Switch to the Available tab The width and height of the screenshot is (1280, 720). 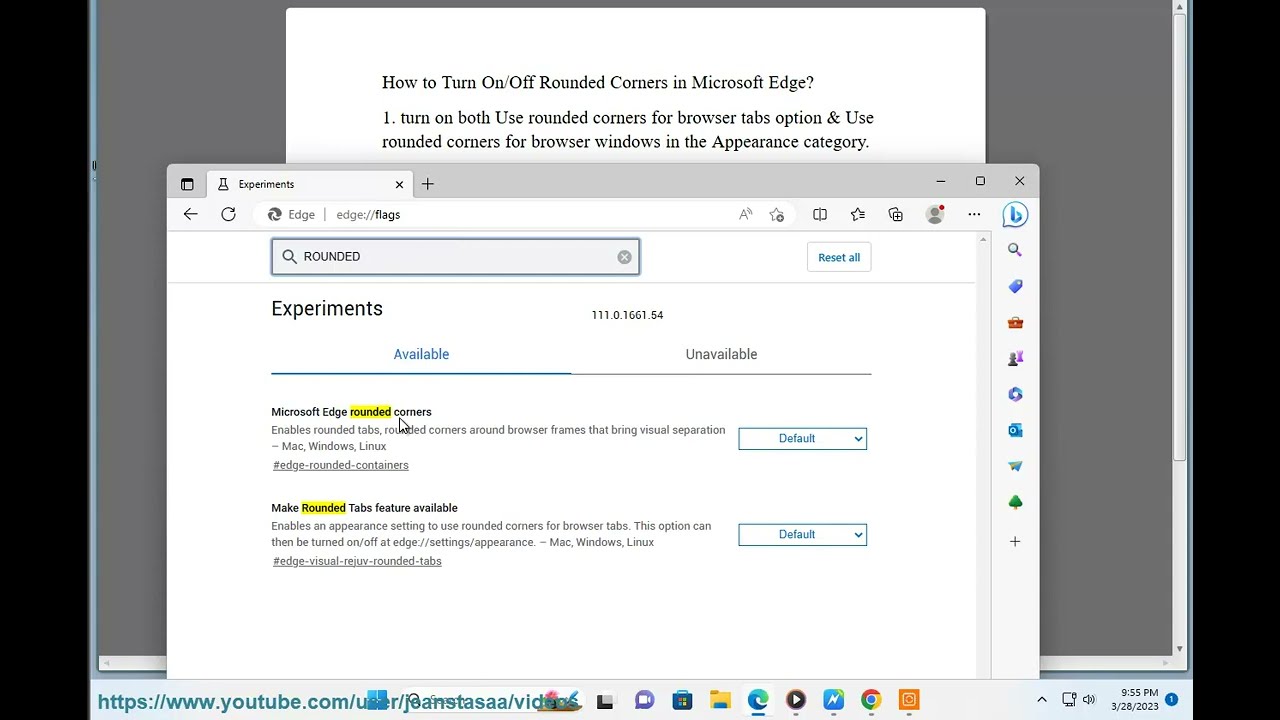point(421,354)
